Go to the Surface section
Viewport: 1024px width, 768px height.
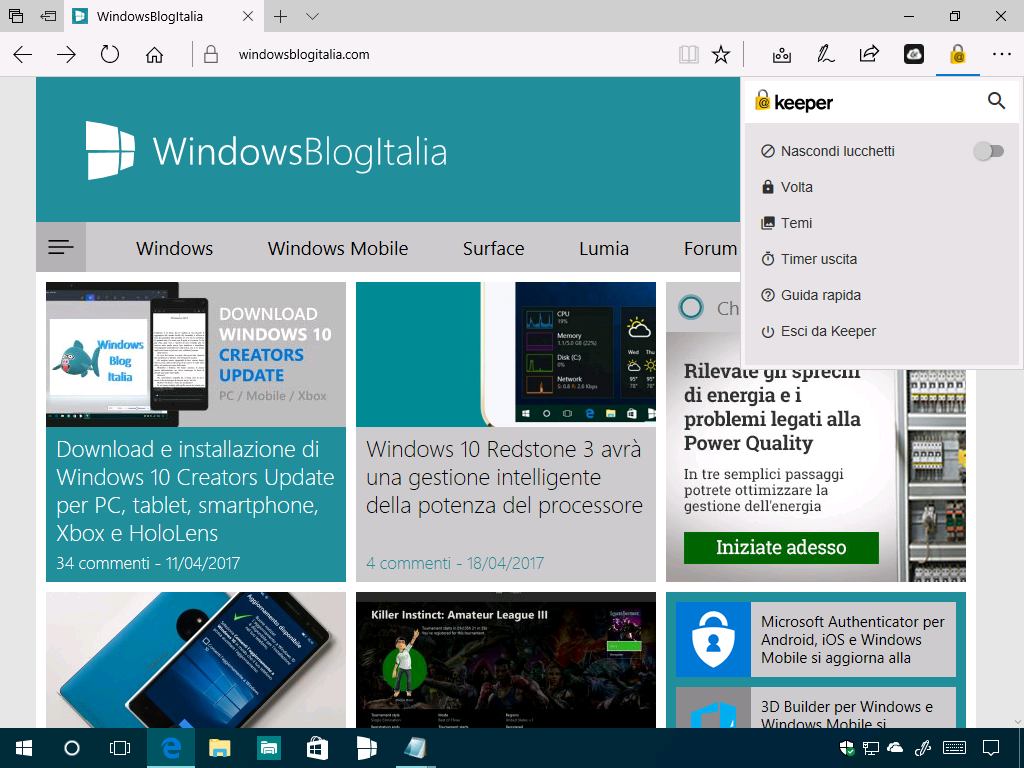(493, 248)
